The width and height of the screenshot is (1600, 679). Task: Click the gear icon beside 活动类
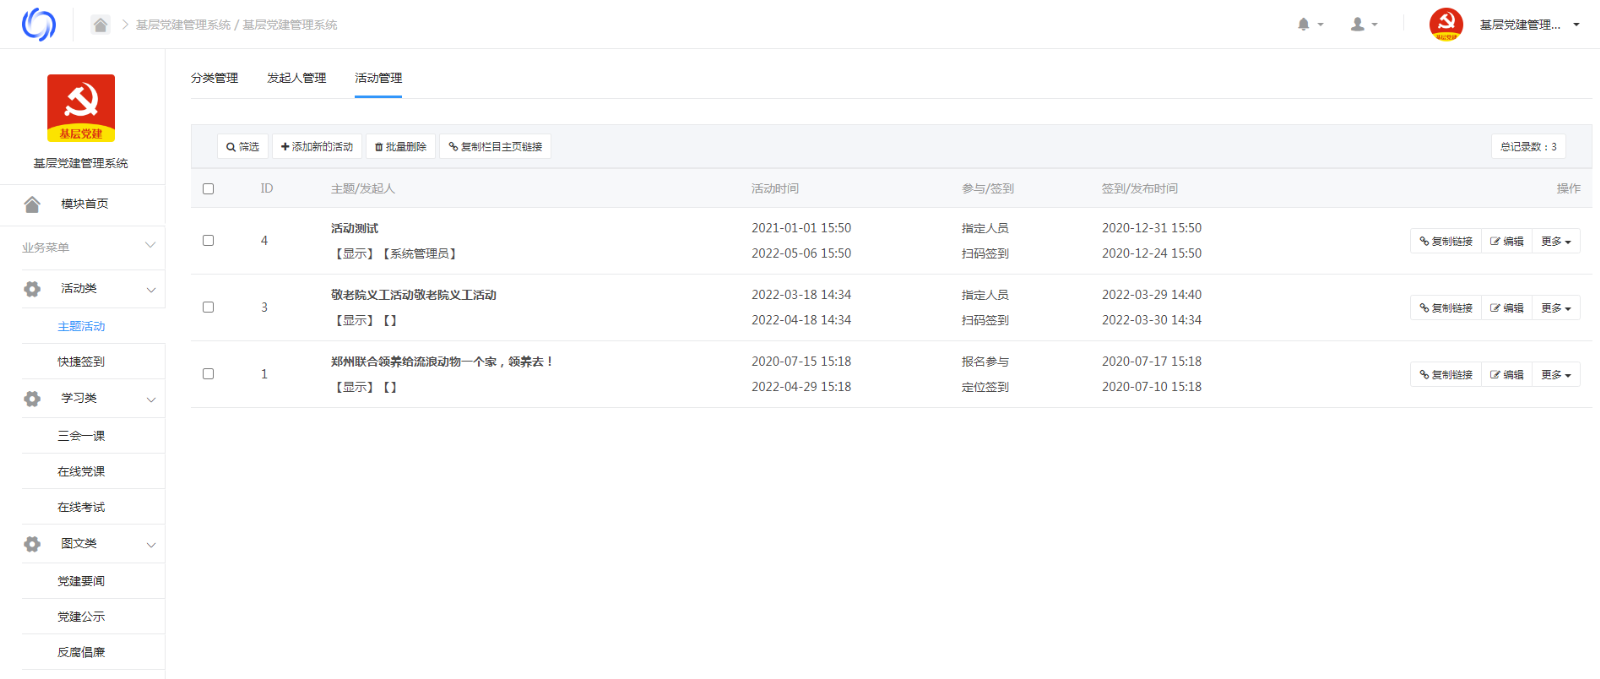pyautogui.click(x=32, y=289)
